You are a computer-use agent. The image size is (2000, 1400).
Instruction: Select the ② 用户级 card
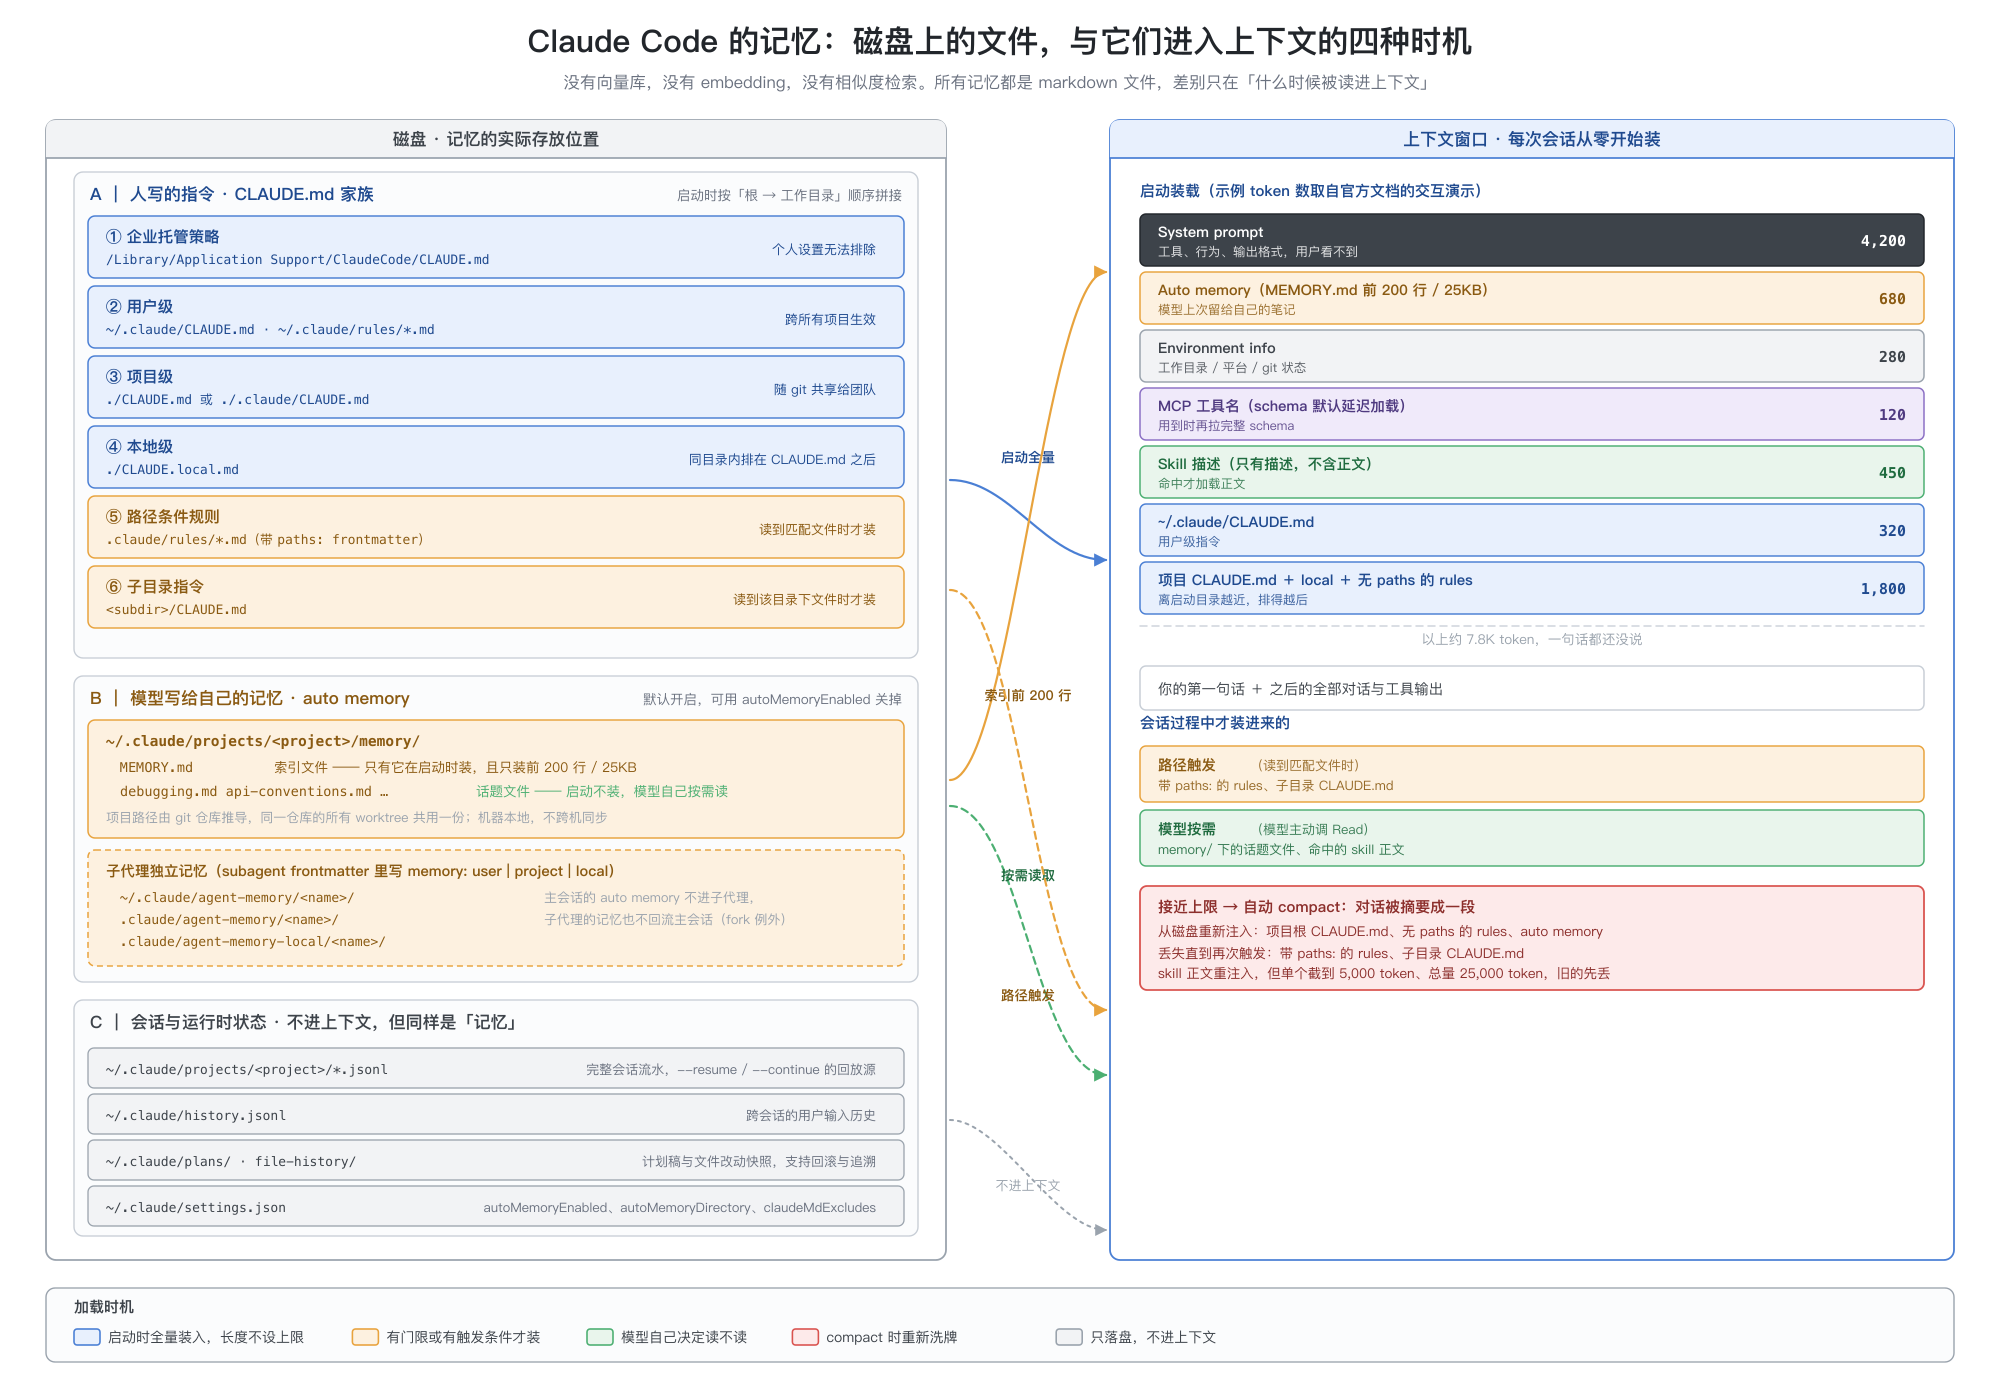coord(496,317)
